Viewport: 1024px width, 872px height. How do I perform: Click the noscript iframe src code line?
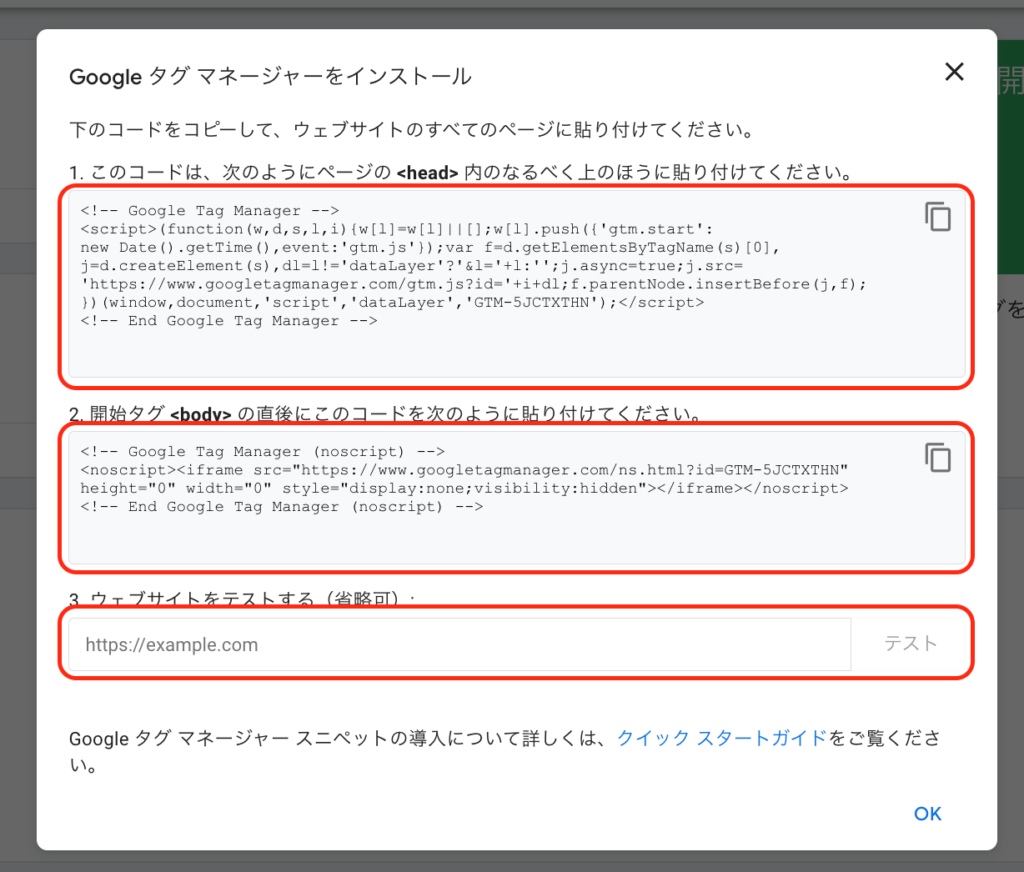click(464, 470)
